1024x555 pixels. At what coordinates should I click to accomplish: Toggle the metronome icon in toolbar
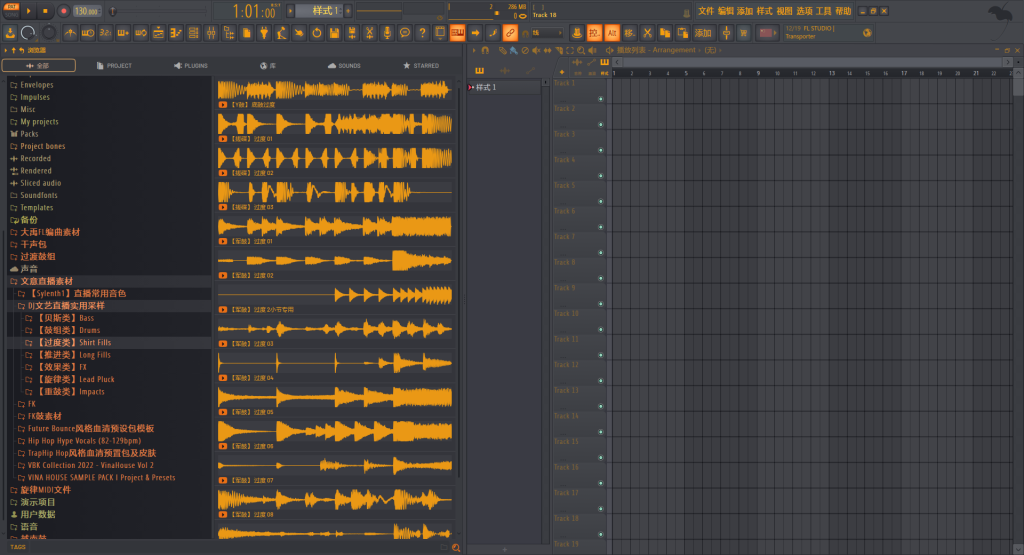pyautogui.click(x=71, y=33)
